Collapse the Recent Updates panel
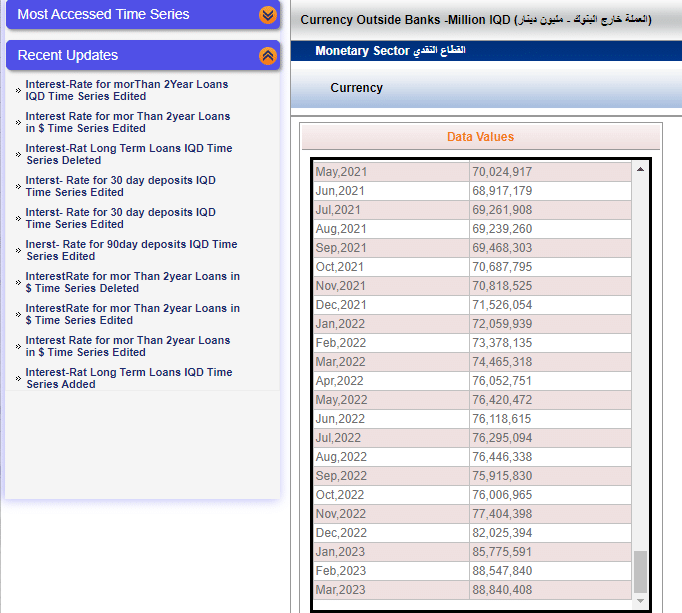Viewport: 682px width, 613px height. (x=267, y=56)
